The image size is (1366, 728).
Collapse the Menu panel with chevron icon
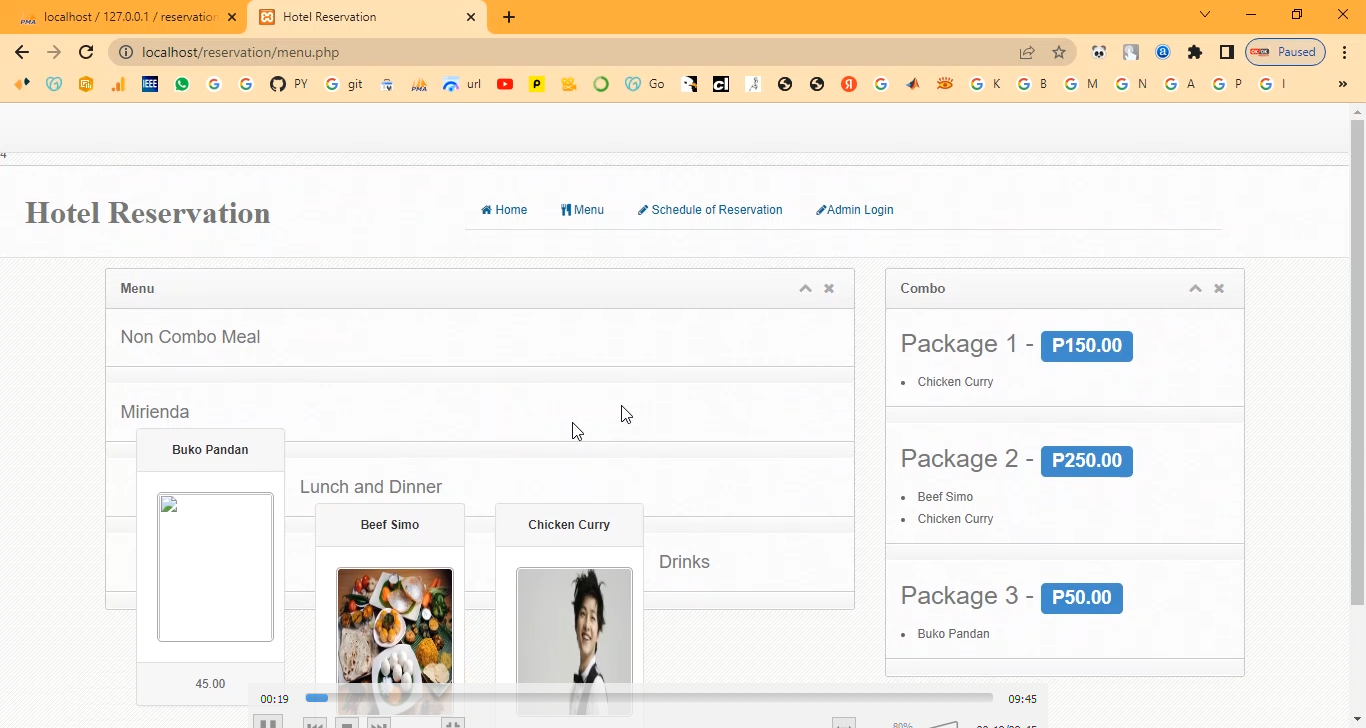(805, 289)
